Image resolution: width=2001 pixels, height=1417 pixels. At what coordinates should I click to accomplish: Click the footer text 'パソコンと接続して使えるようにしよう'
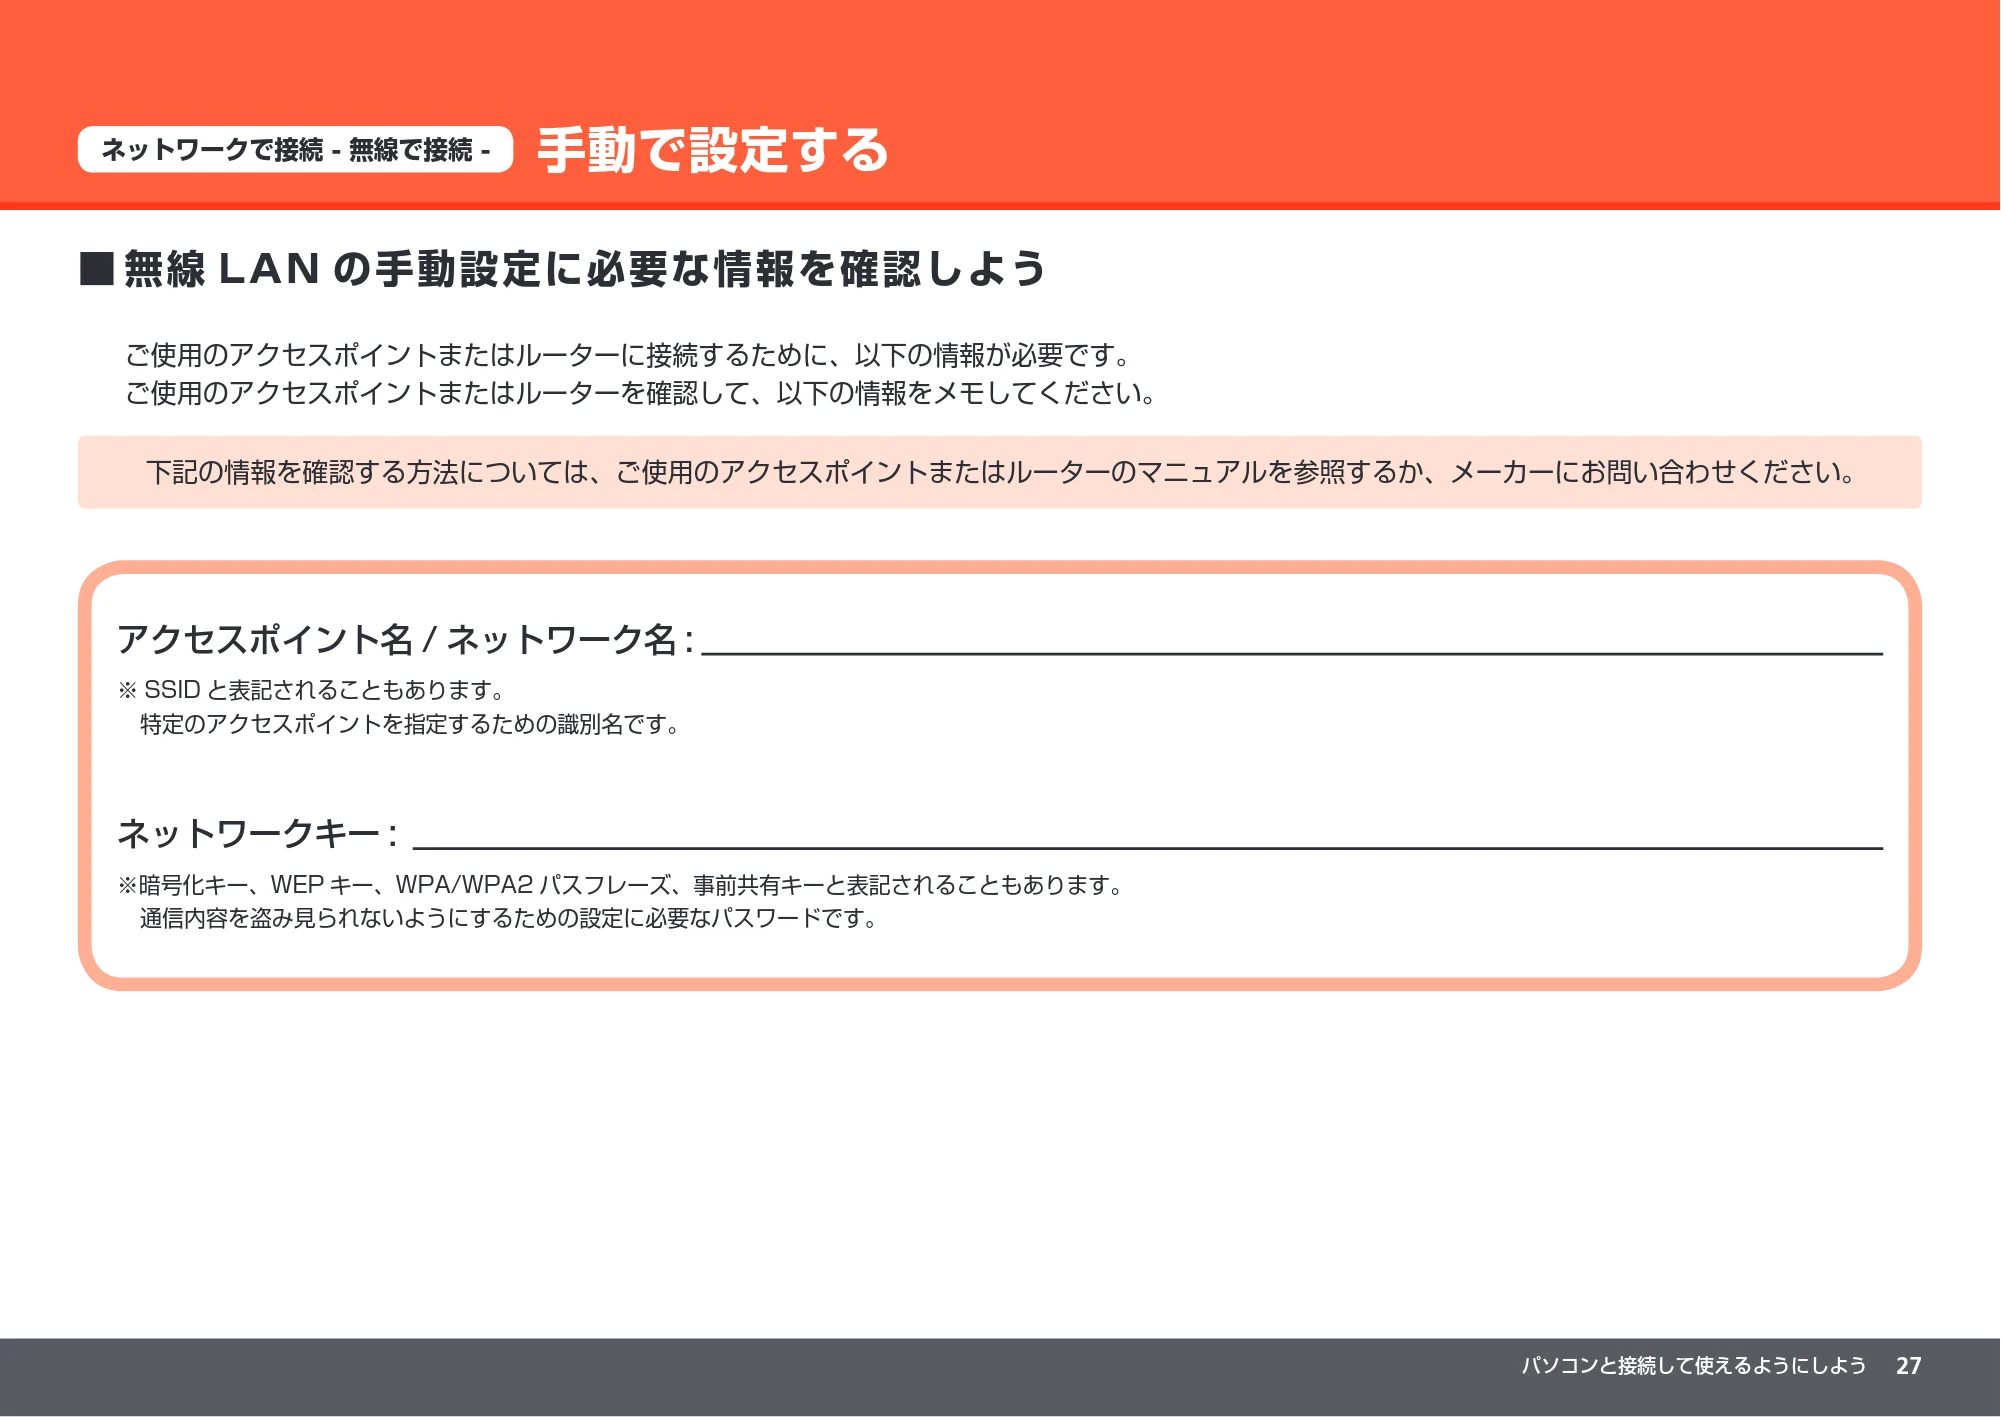click(x=1694, y=1365)
